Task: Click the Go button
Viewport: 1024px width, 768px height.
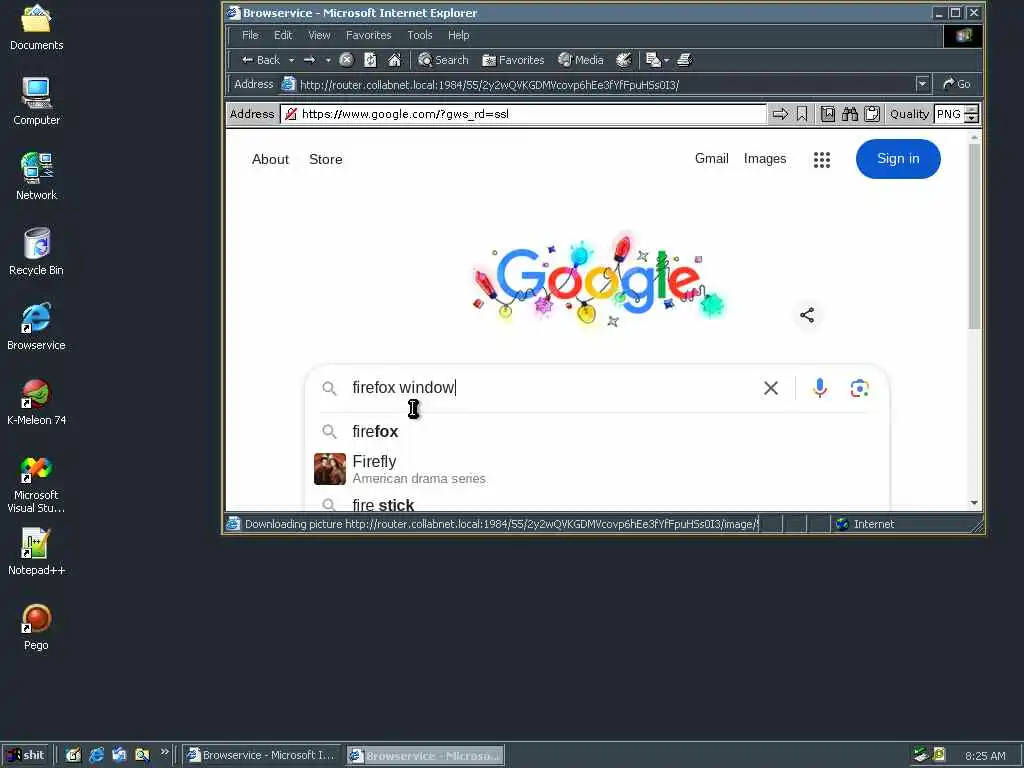Action: click(957, 84)
